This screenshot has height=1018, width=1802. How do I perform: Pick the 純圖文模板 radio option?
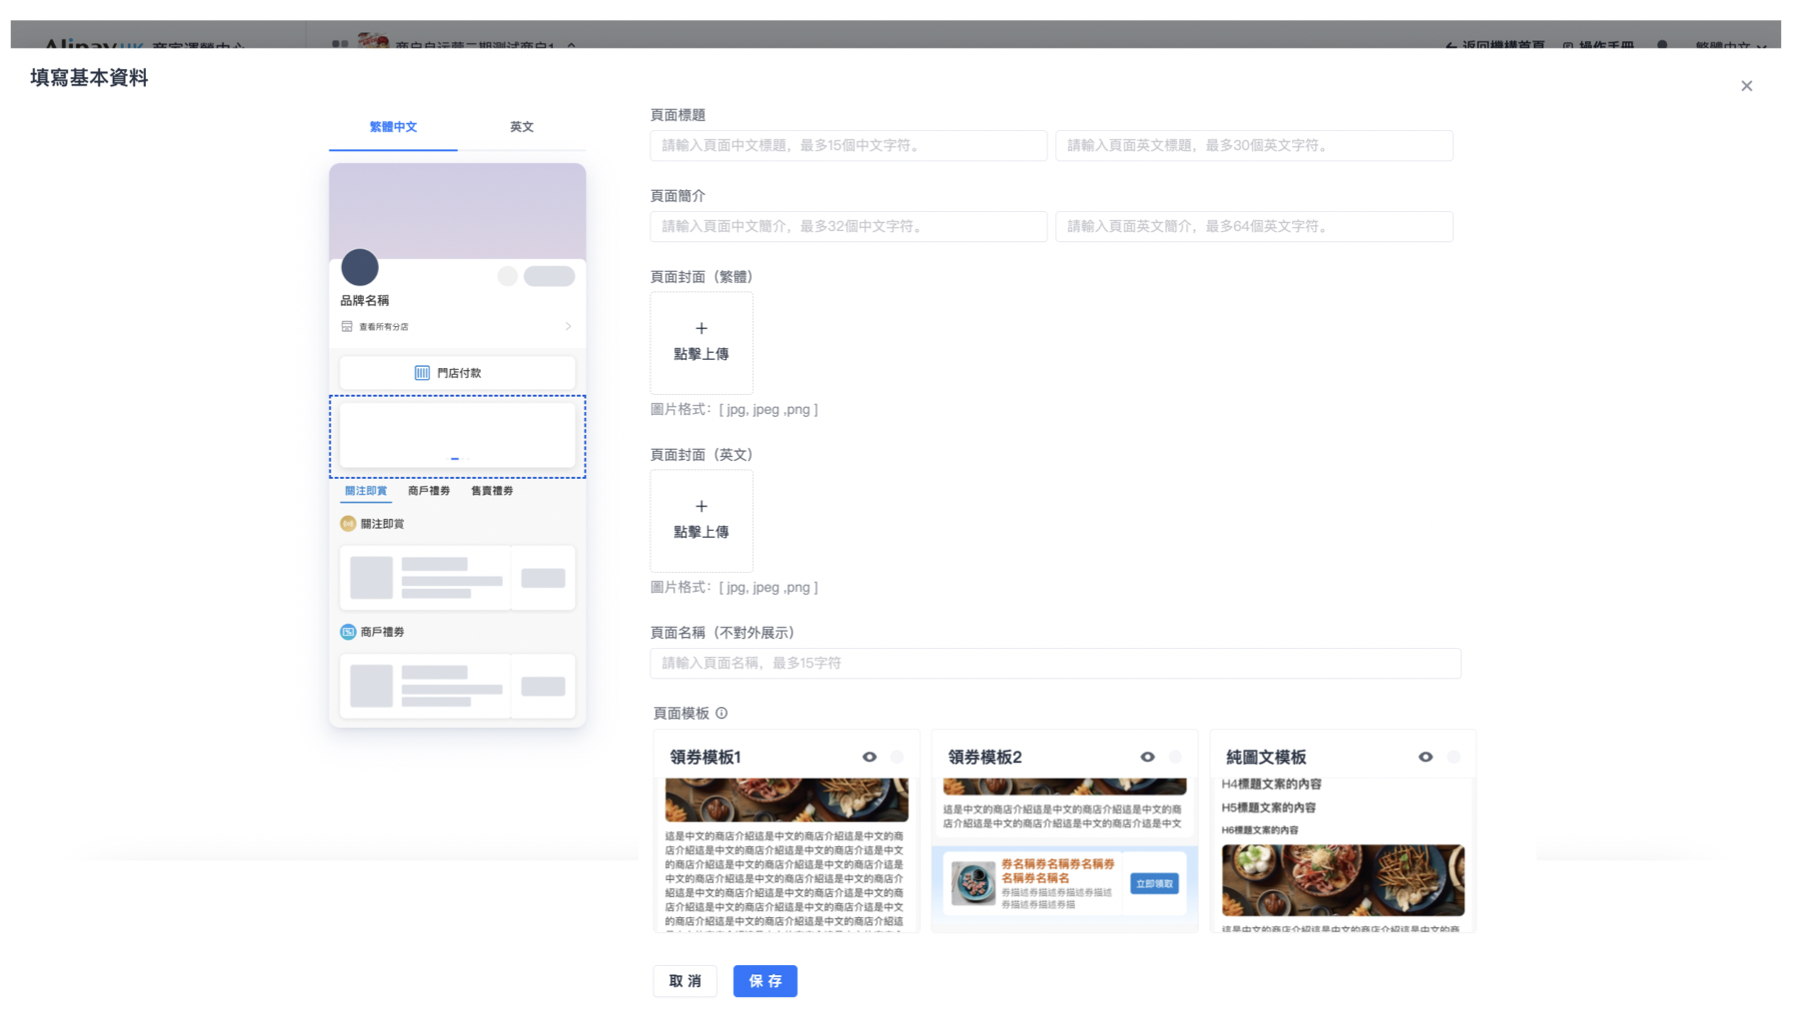tap(1453, 757)
